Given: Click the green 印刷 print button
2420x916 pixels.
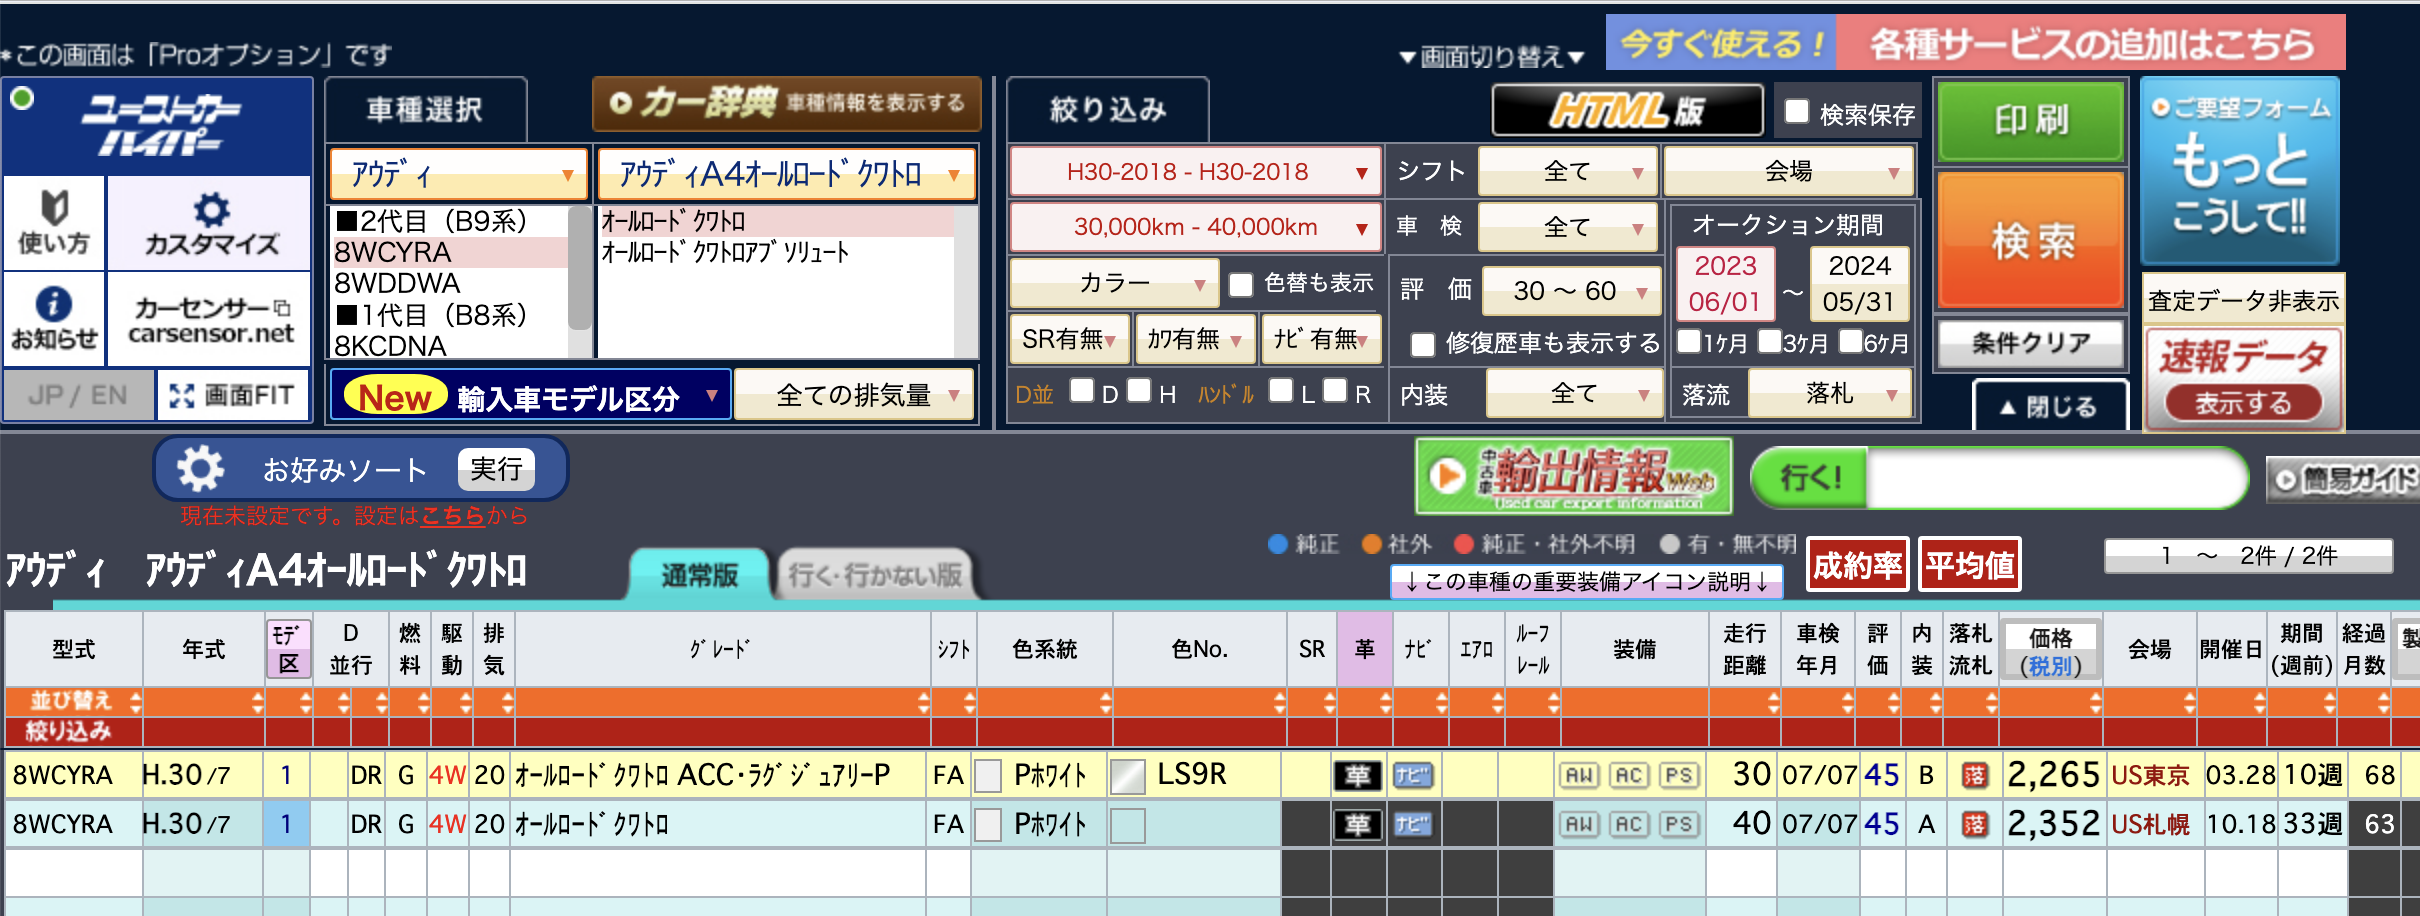Looking at the screenshot, I should click(x=2031, y=121).
